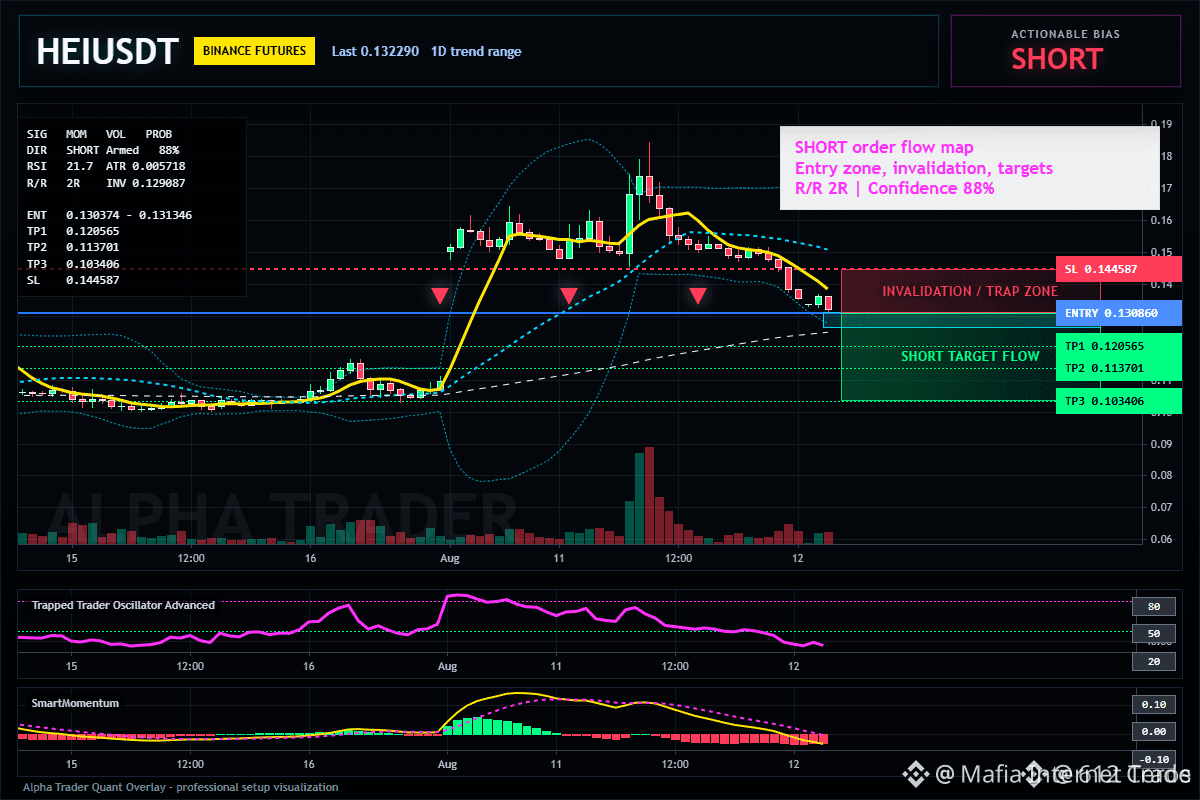This screenshot has height=800, width=1200.
Task: Click the 0.06 price axis label
Action: tap(1161, 540)
